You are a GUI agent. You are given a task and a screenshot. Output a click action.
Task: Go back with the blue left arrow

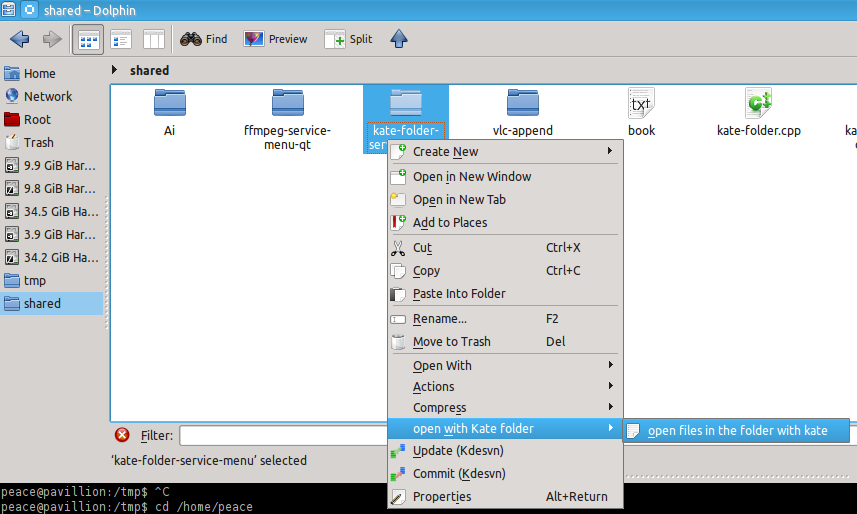pos(20,39)
